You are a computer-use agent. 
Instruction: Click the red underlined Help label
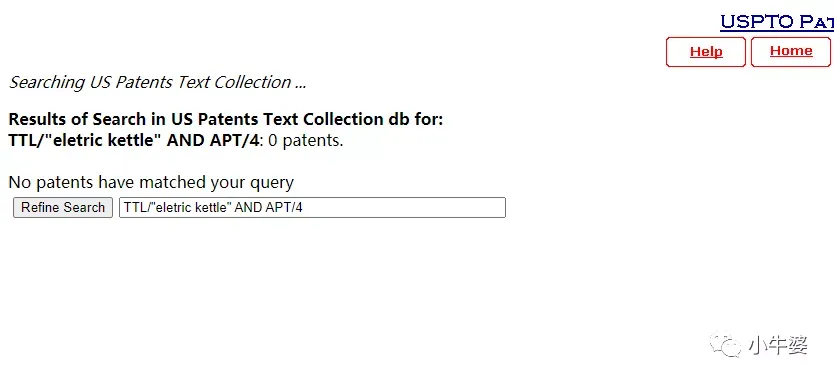tap(706, 52)
